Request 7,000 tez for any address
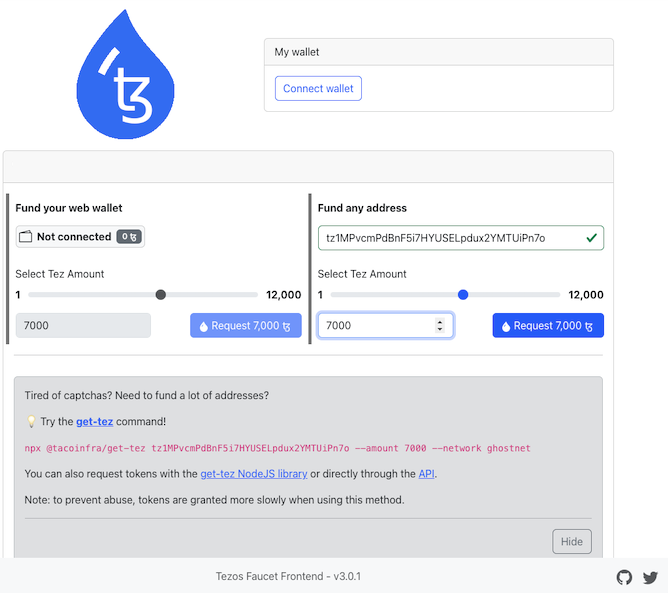The width and height of the screenshot is (668, 593). pyautogui.click(x=548, y=325)
